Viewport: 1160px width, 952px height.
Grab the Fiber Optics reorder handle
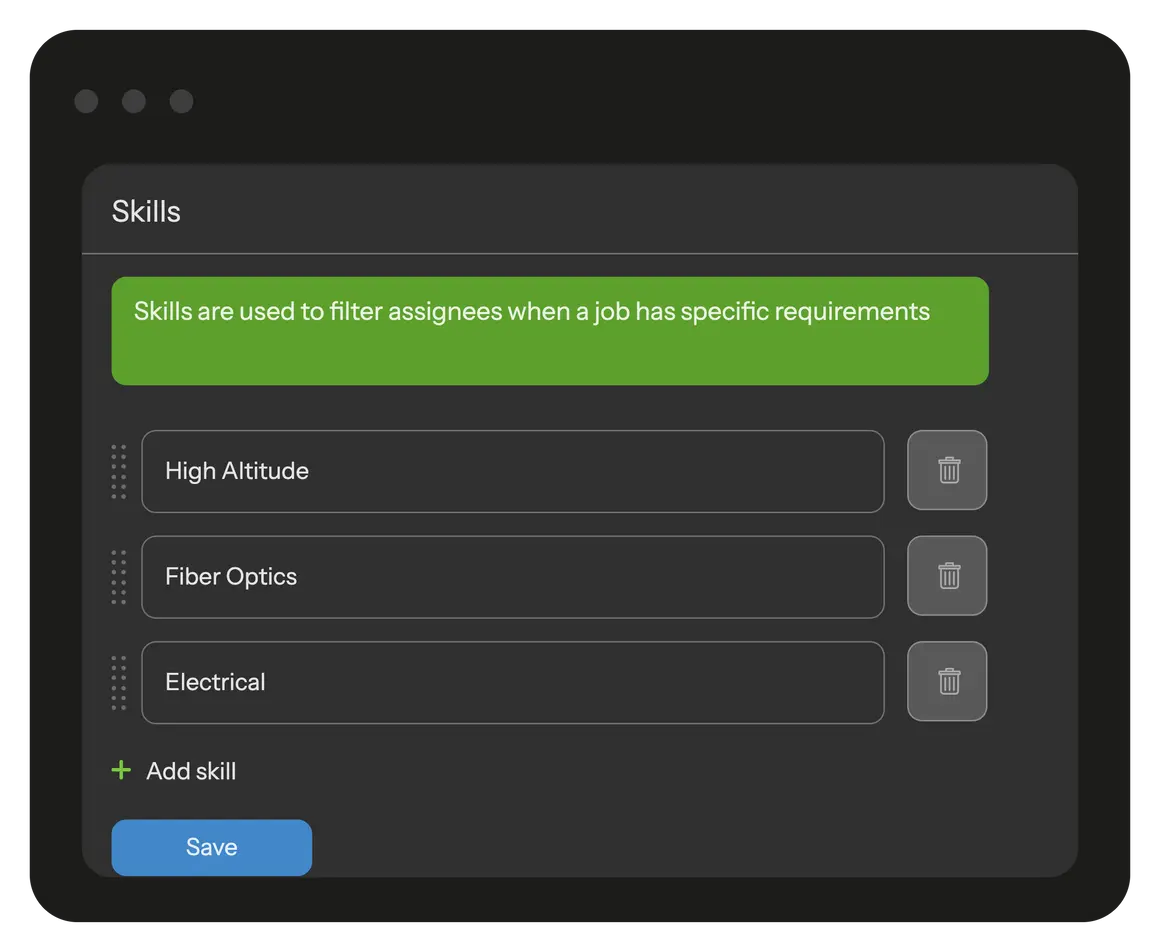tap(119, 577)
